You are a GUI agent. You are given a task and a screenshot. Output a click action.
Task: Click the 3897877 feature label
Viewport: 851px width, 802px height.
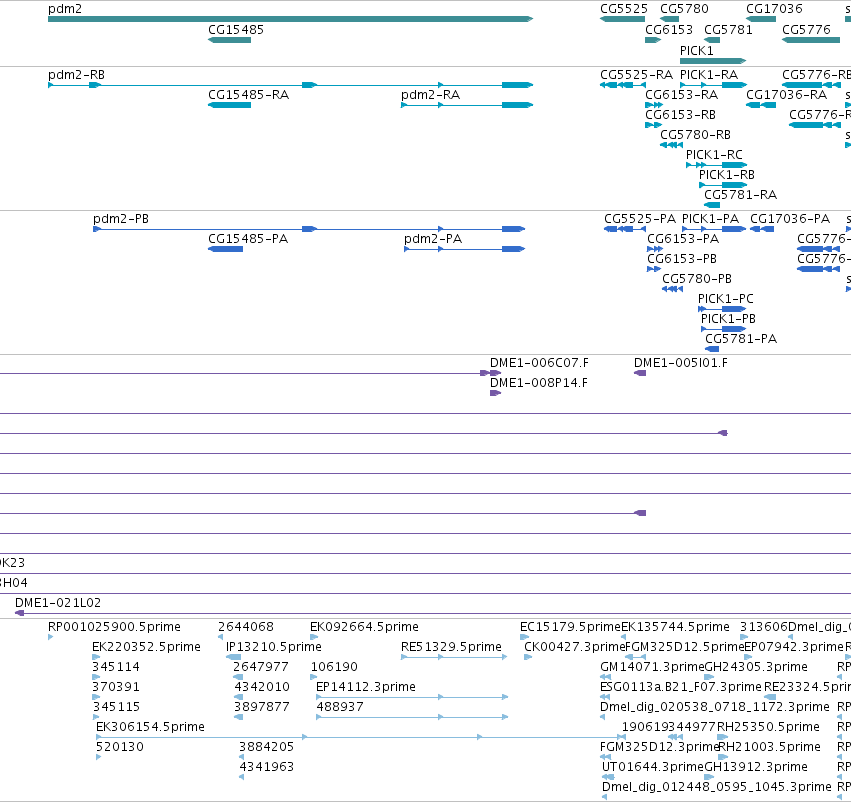click(262, 707)
